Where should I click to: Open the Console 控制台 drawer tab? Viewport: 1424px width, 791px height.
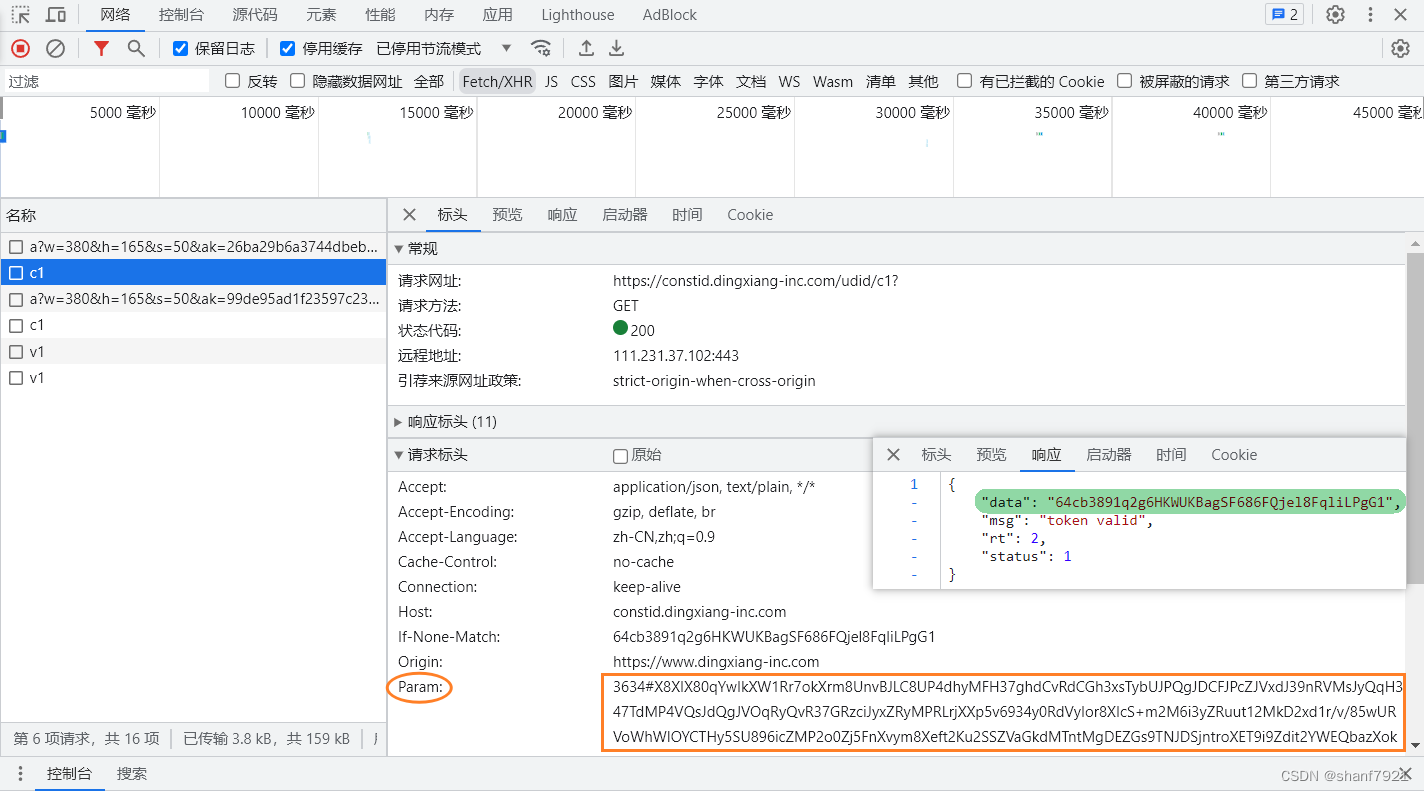coord(69,774)
